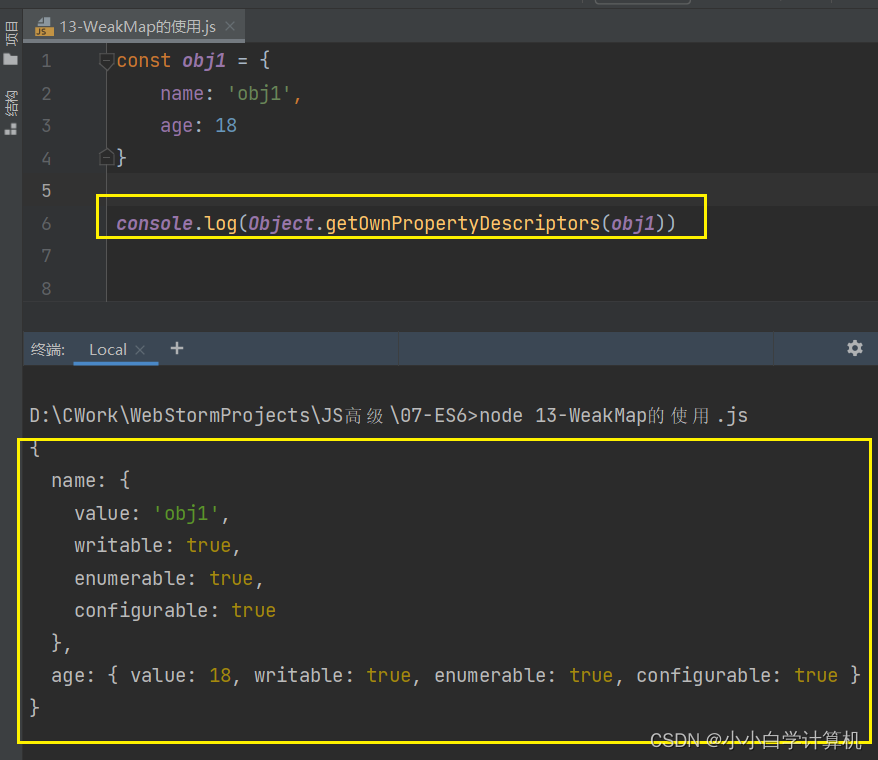Click the Object identifier on line 6
878x760 pixels.
[281, 223]
